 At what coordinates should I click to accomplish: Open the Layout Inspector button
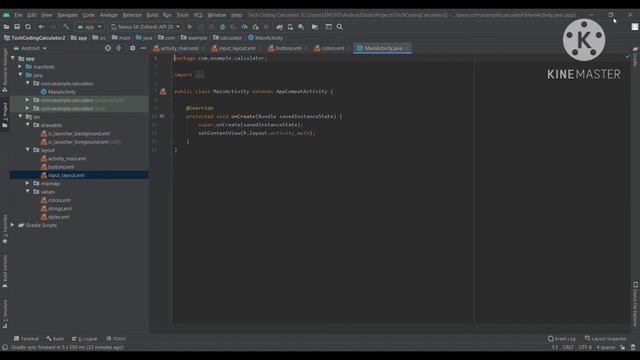pos(606,339)
